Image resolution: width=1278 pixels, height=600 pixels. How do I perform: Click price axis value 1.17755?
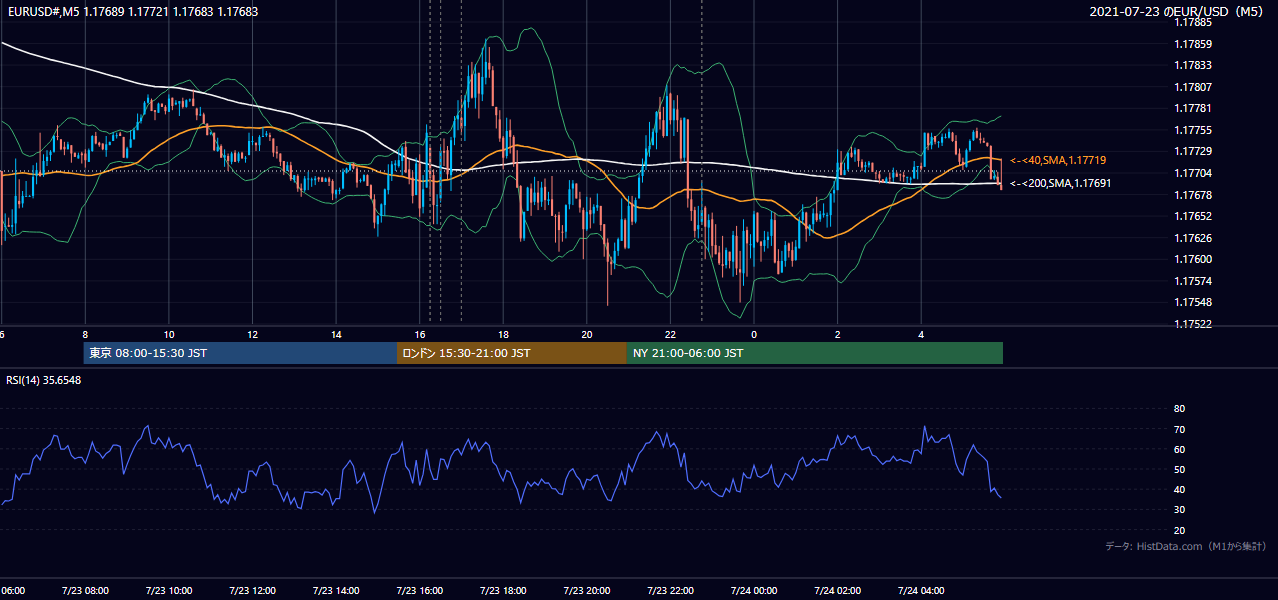tap(1194, 130)
